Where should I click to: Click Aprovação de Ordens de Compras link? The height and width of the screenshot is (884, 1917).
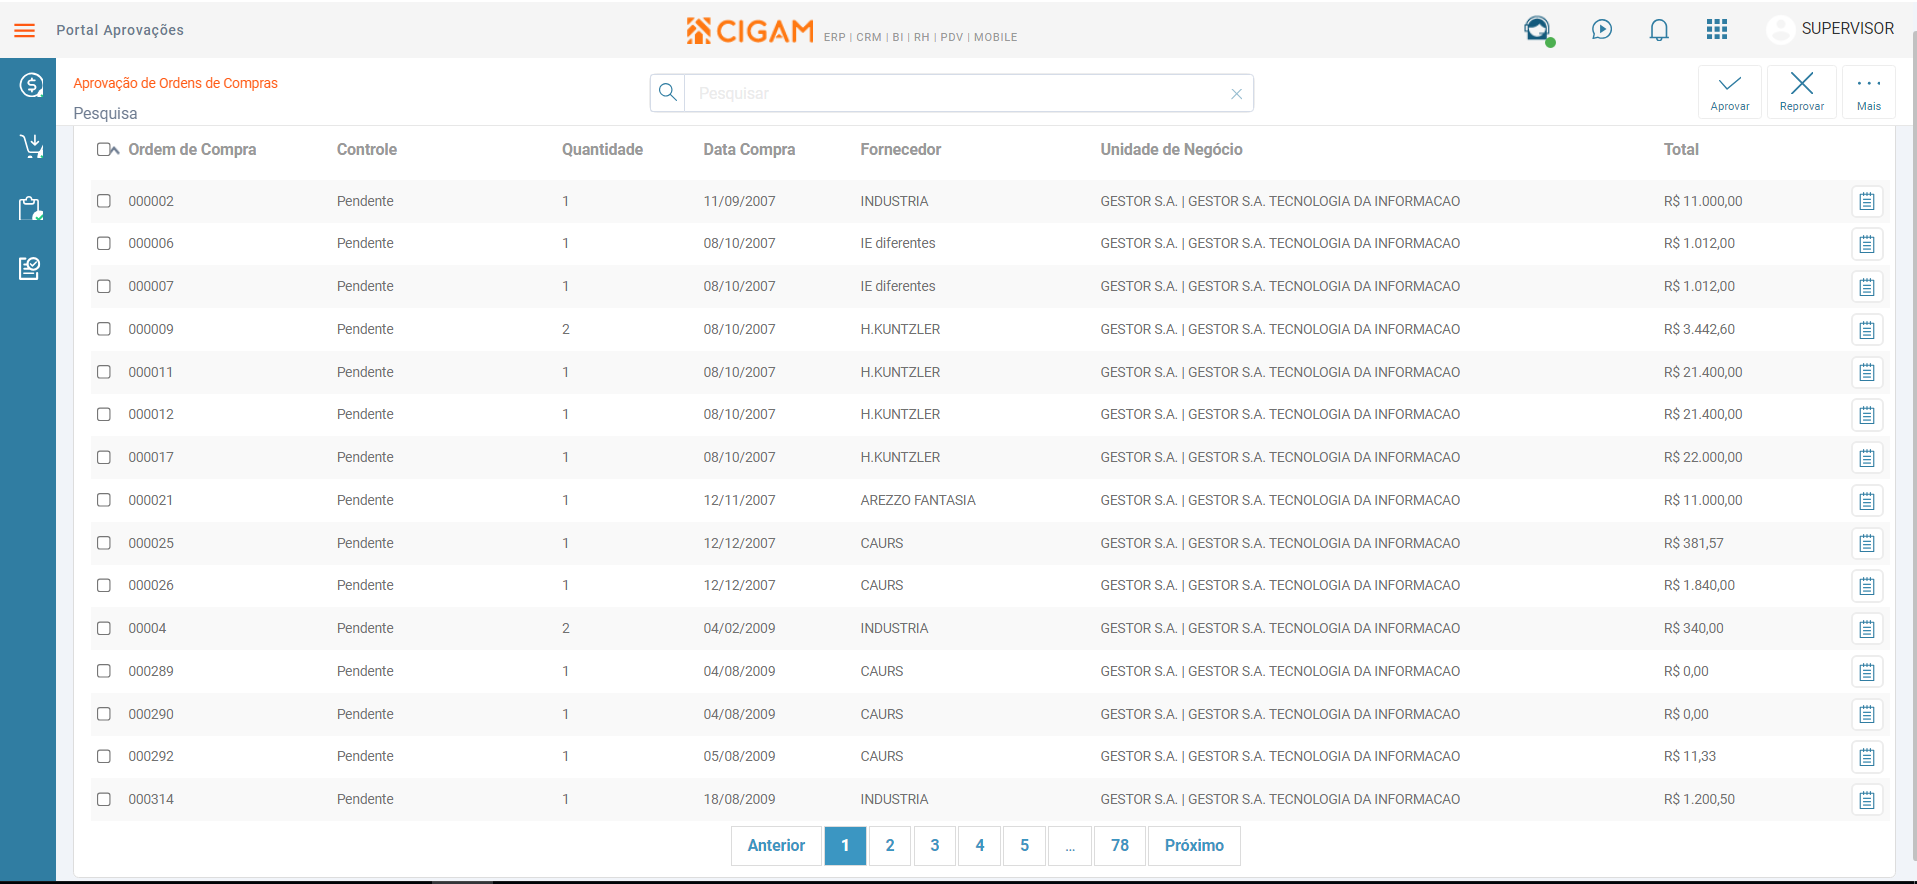point(175,83)
